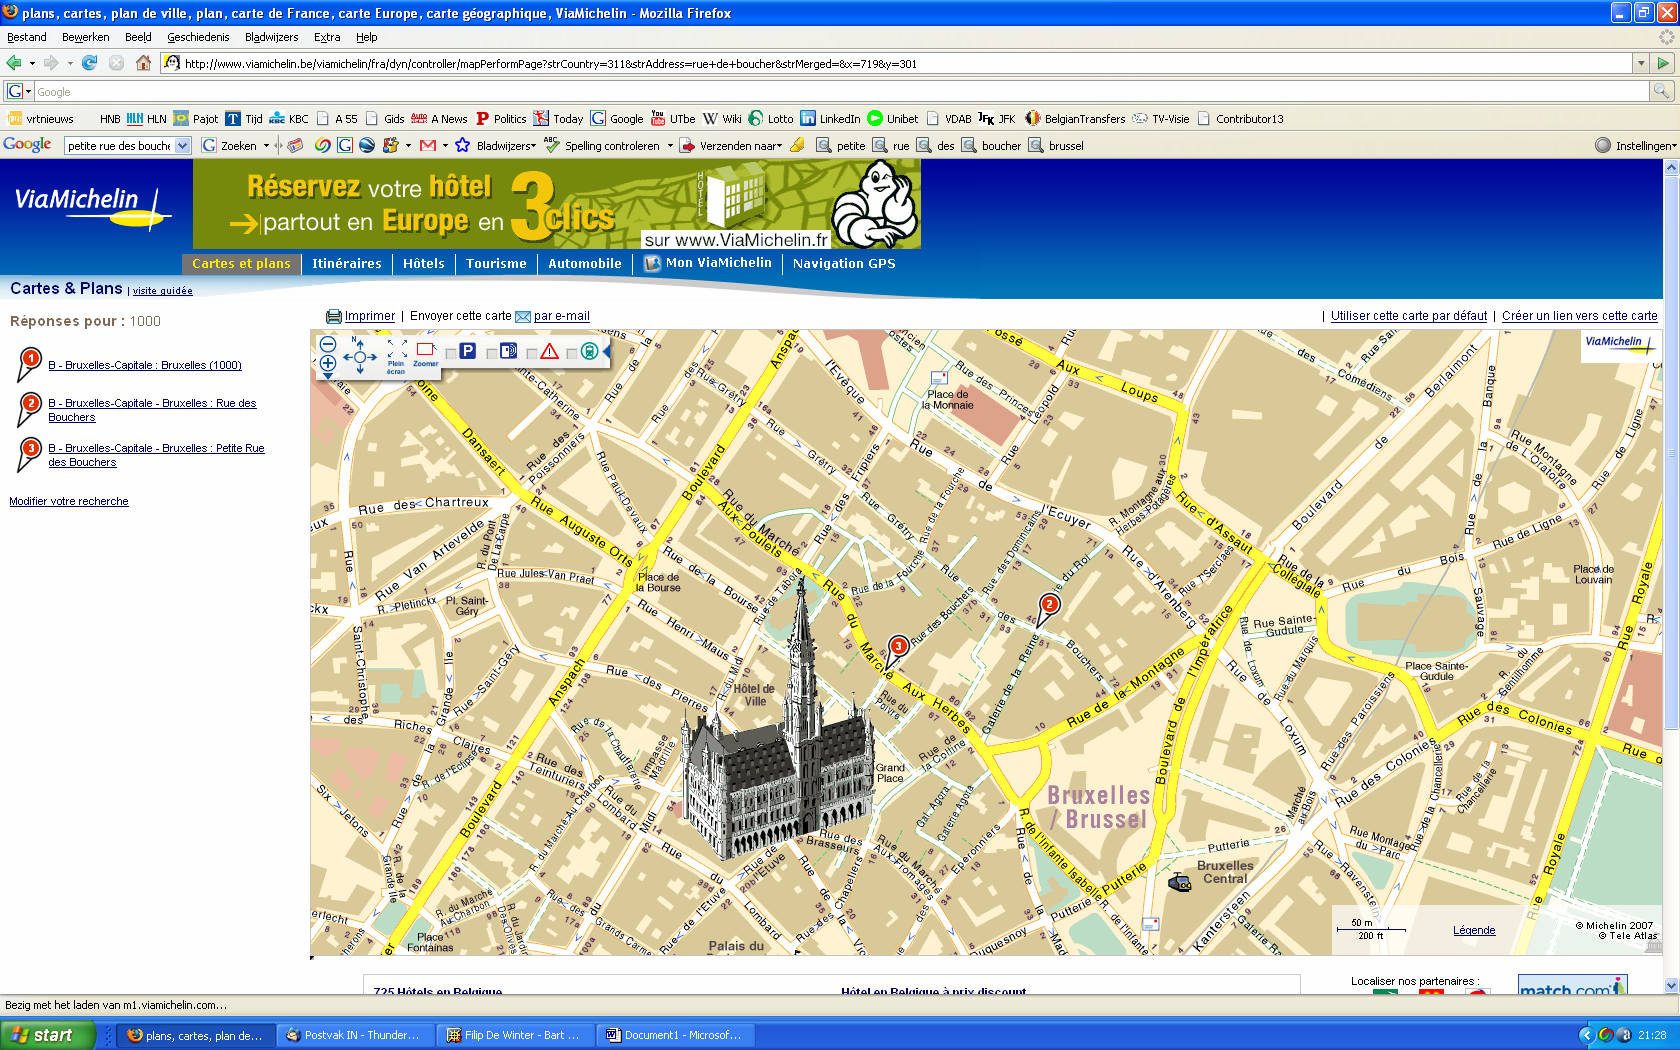Click the Imprimer print link
The width and height of the screenshot is (1680, 1050).
point(370,316)
